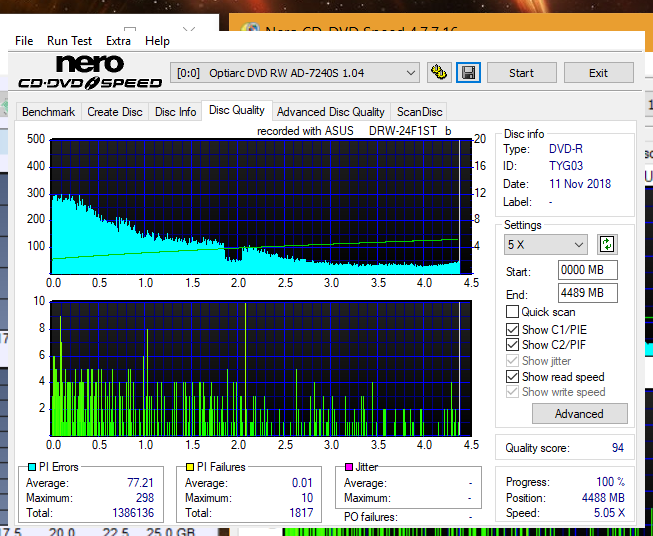Switch to the ScanDisc tab
This screenshot has width=653, height=536.
point(419,112)
